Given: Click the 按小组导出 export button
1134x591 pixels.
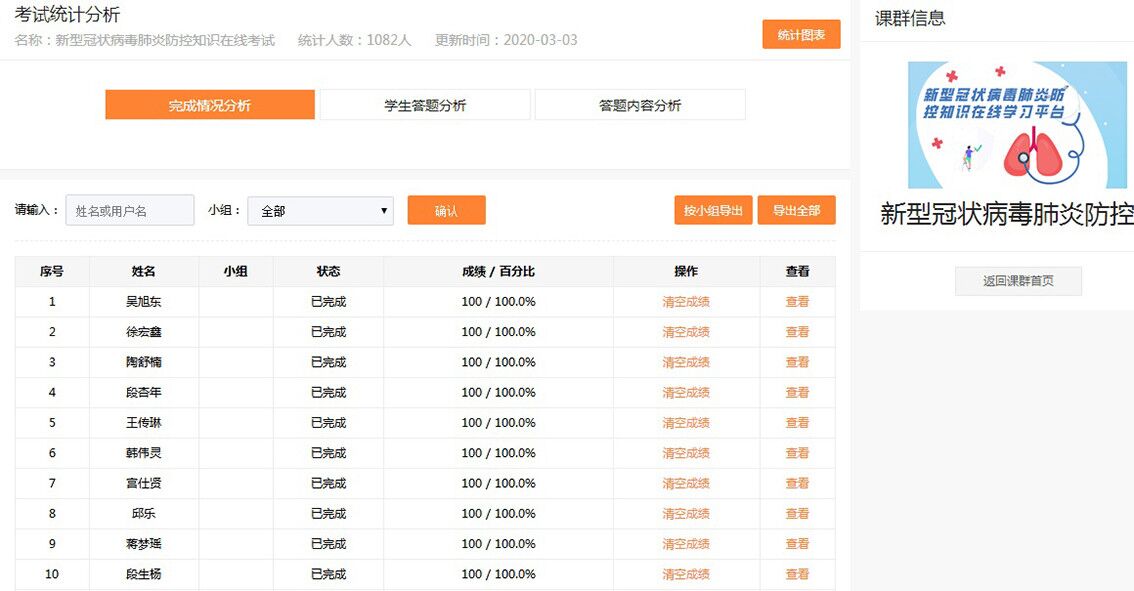Looking at the screenshot, I should (713, 211).
